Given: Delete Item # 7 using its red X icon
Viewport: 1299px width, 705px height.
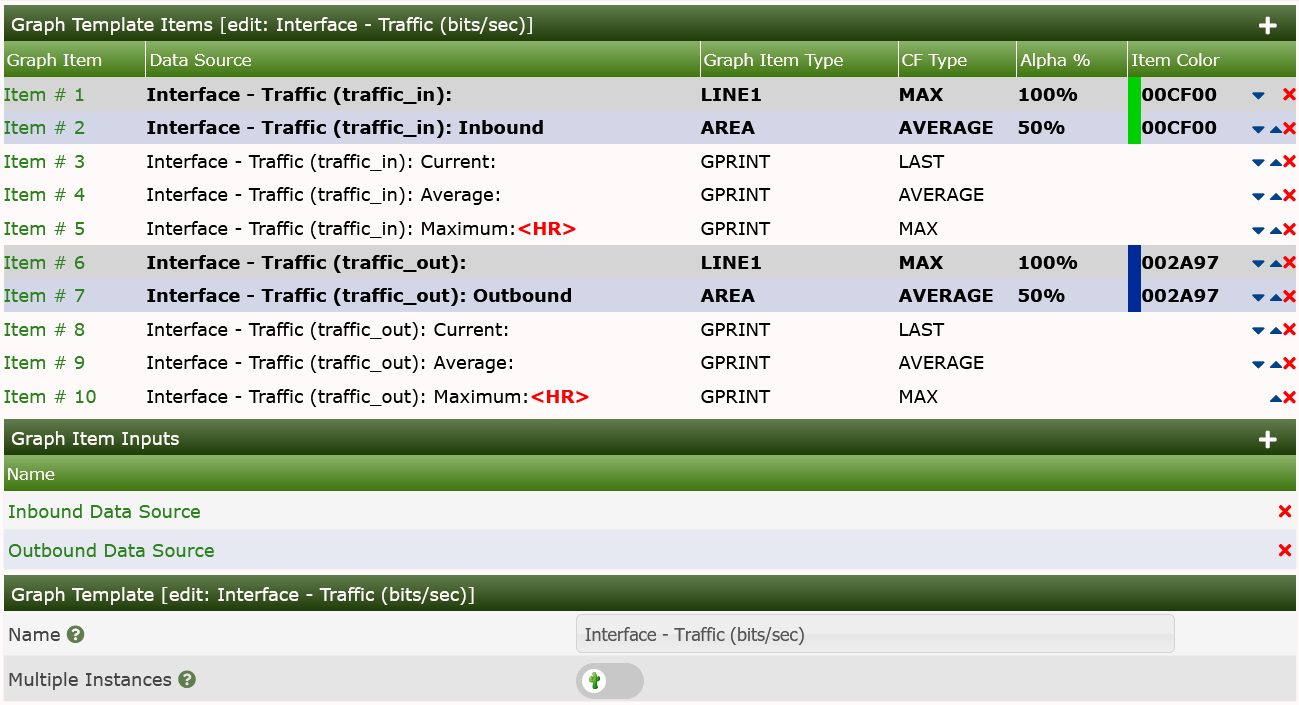Looking at the screenshot, I should [x=1289, y=295].
